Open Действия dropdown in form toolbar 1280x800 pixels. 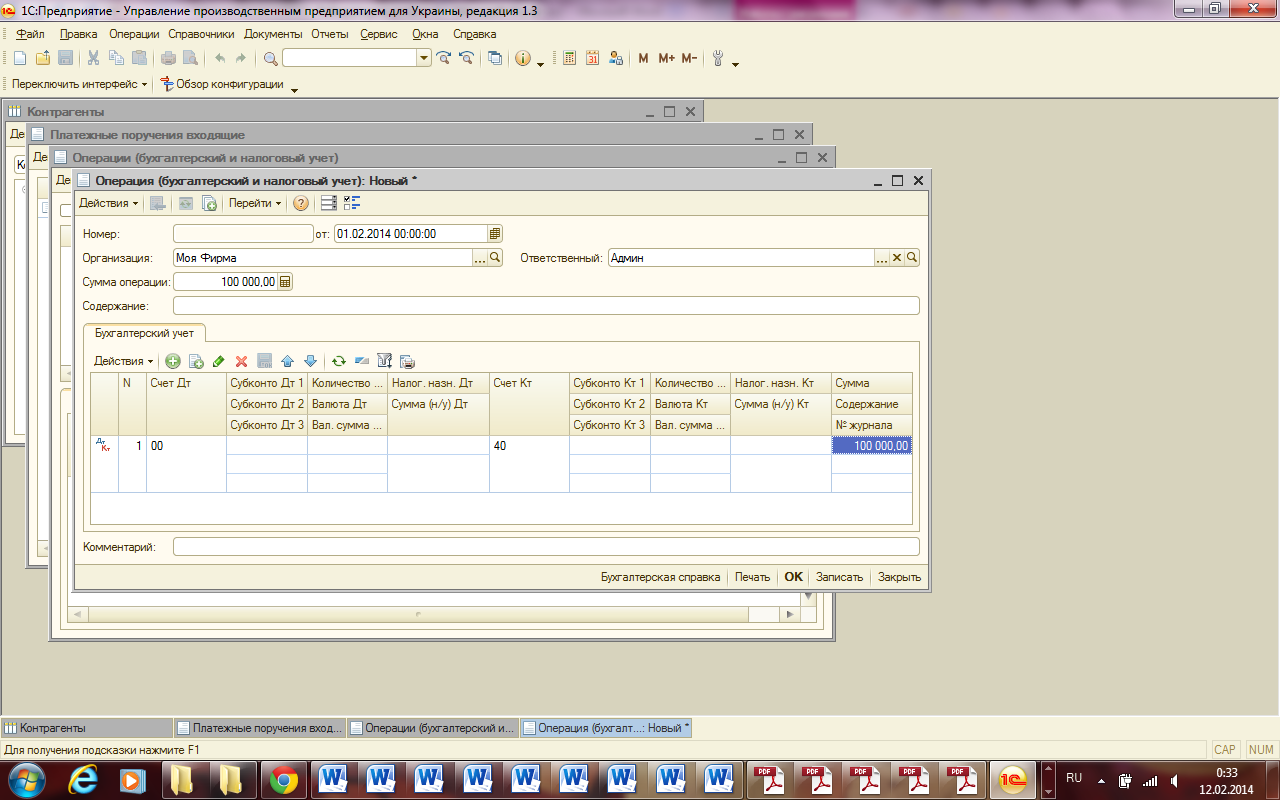[108, 203]
